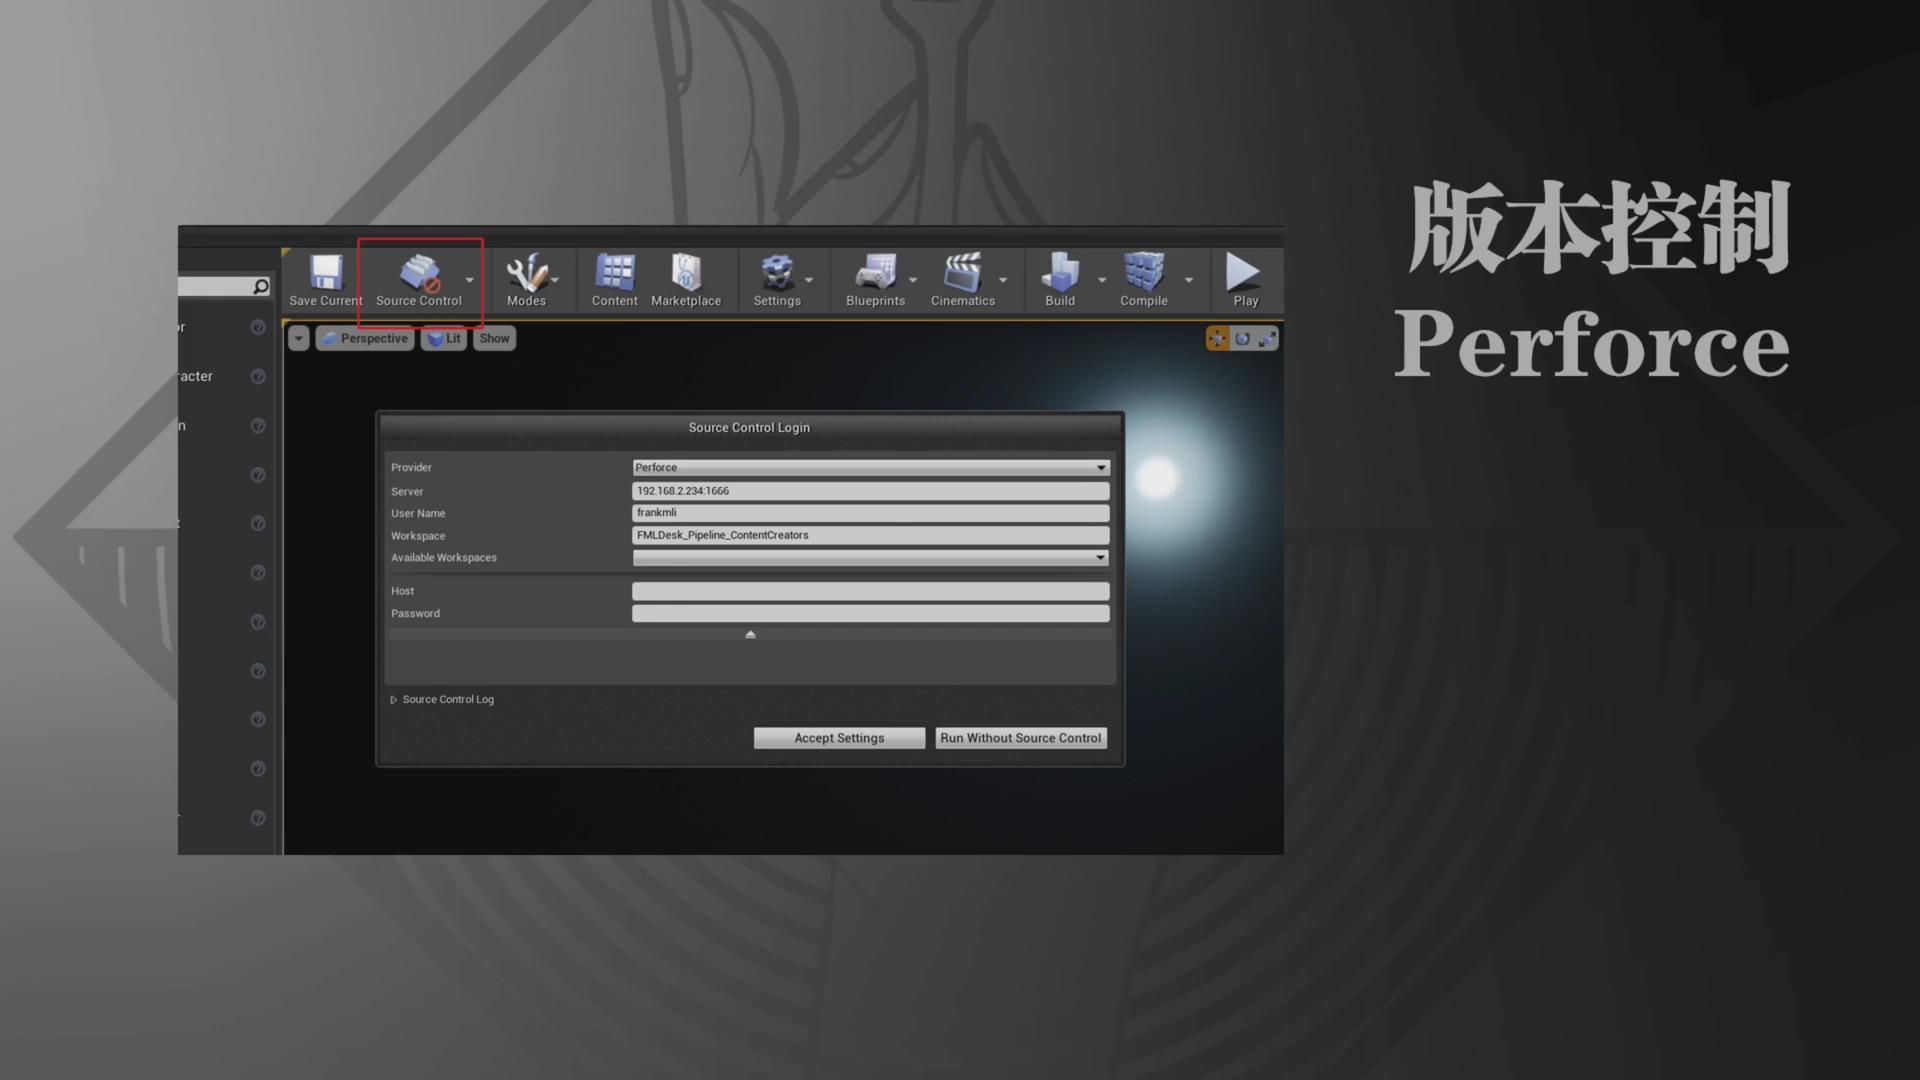This screenshot has width=1920, height=1080.
Task: Click Run Without Source Control button
Action: pyautogui.click(x=1020, y=738)
